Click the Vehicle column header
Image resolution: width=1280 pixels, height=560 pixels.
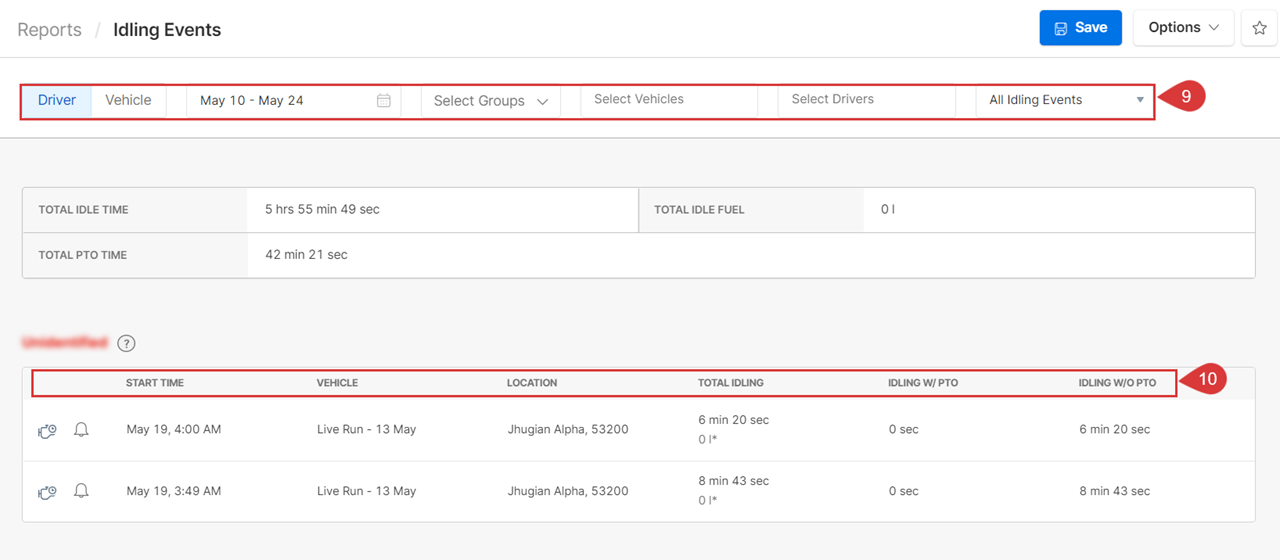[x=337, y=383]
